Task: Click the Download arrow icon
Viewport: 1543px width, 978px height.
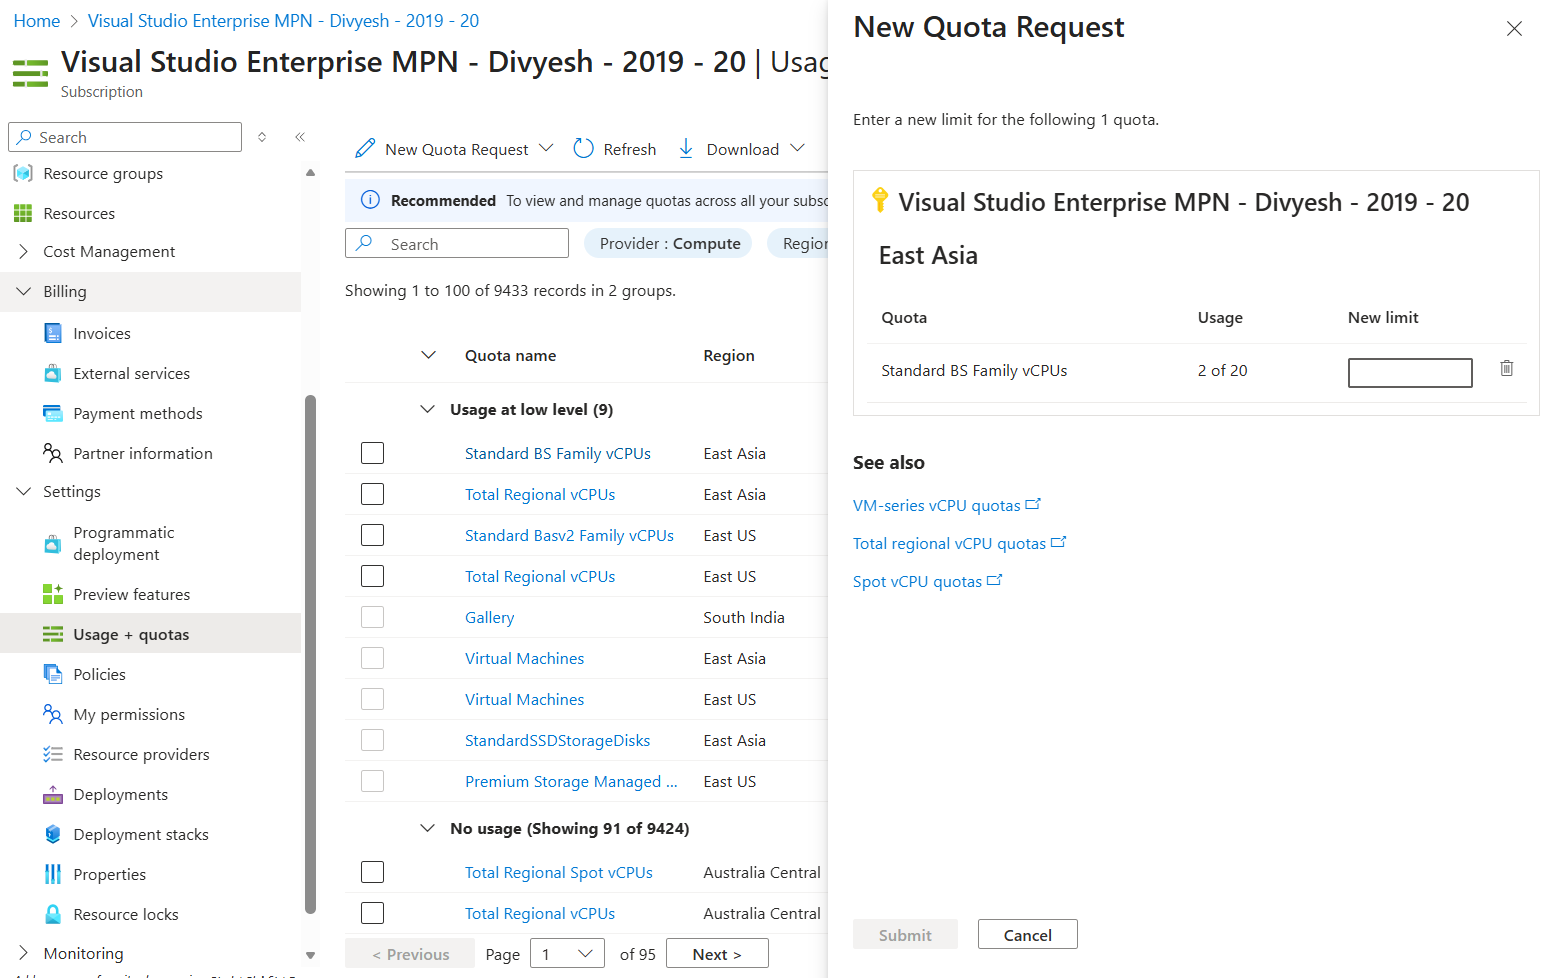Action: [686, 149]
